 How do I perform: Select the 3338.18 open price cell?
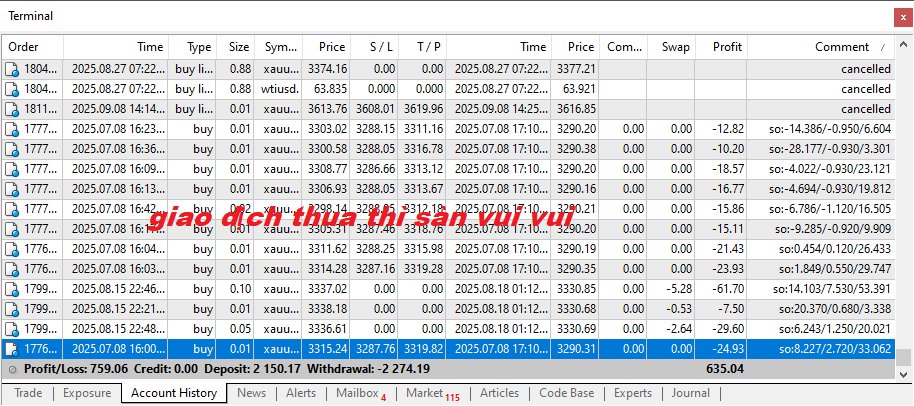[326, 309]
